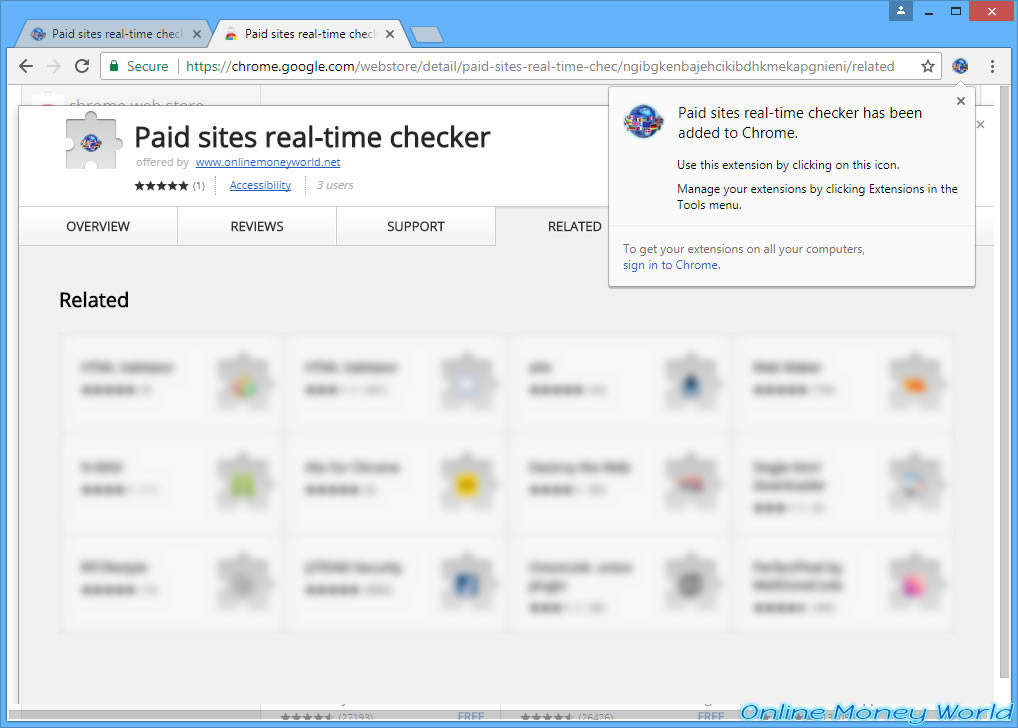Screen dimensions: 1018x728
Task: Click the '(1)' rating count
Action: [199, 186]
